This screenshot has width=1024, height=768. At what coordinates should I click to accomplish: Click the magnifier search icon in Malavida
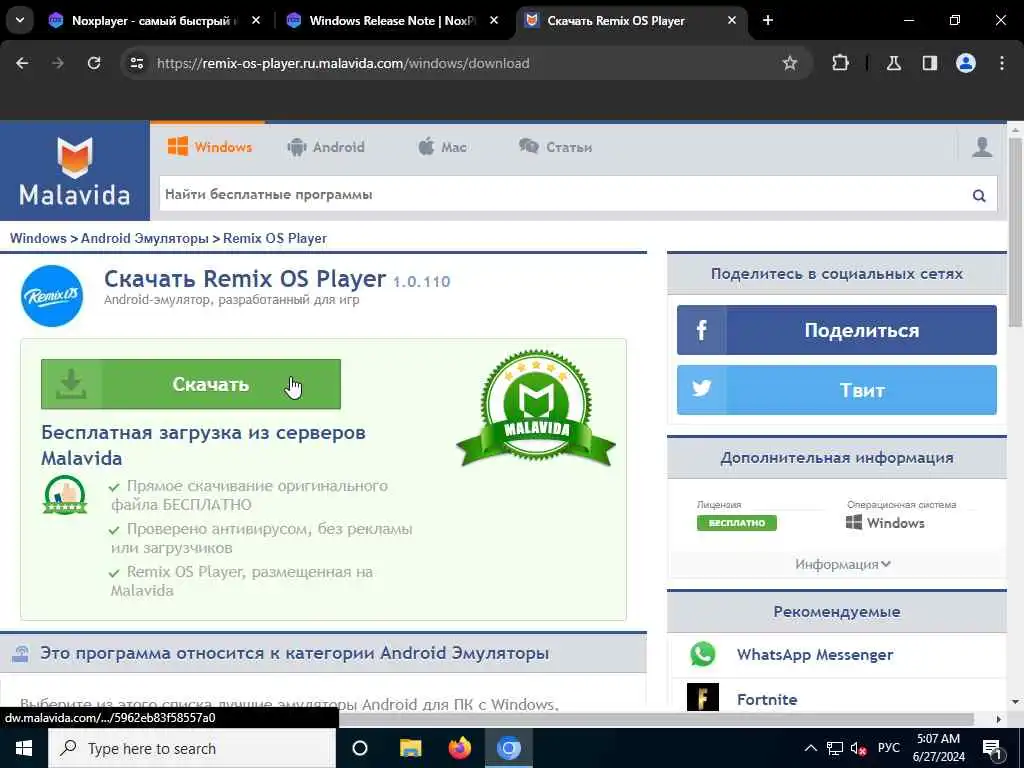coord(979,195)
